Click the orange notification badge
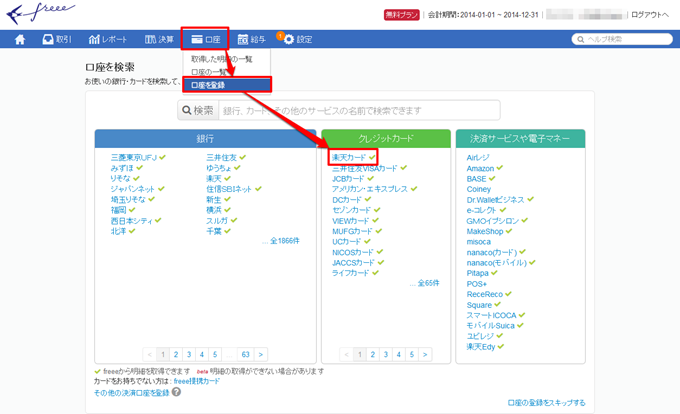This screenshot has height=414, width=680. (x=280, y=36)
